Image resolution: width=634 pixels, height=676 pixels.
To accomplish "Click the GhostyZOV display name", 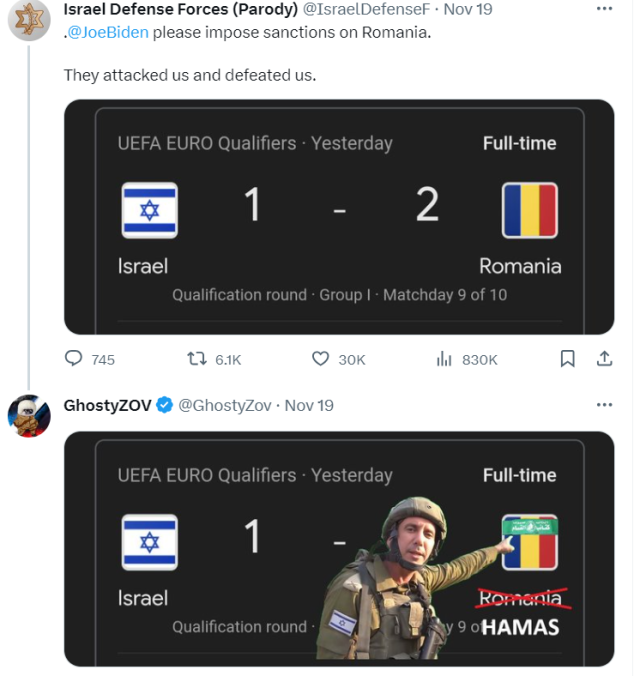I will pyautogui.click(x=107, y=405).
